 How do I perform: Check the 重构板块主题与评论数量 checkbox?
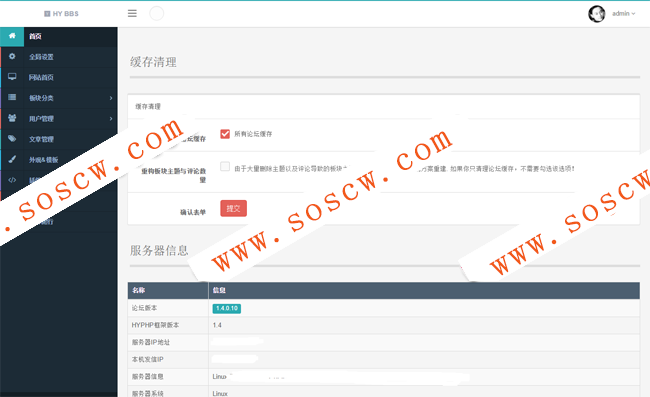(x=225, y=166)
